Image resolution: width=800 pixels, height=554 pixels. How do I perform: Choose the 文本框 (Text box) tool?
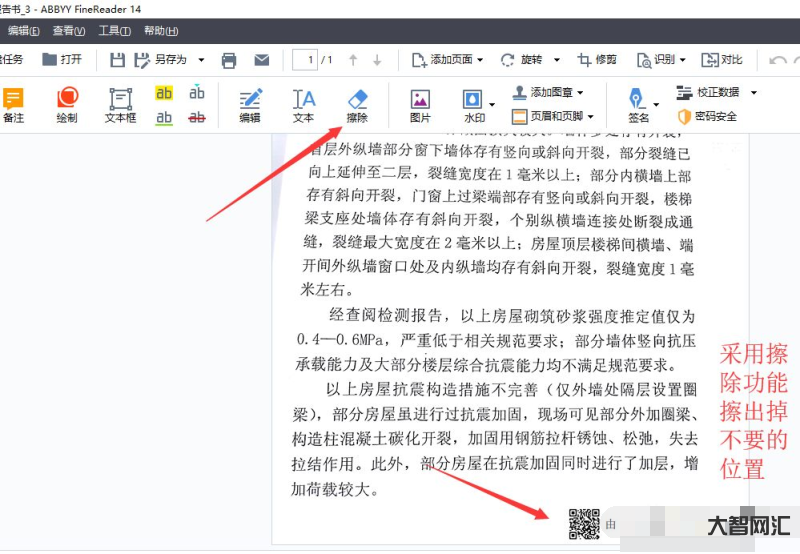point(120,105)
